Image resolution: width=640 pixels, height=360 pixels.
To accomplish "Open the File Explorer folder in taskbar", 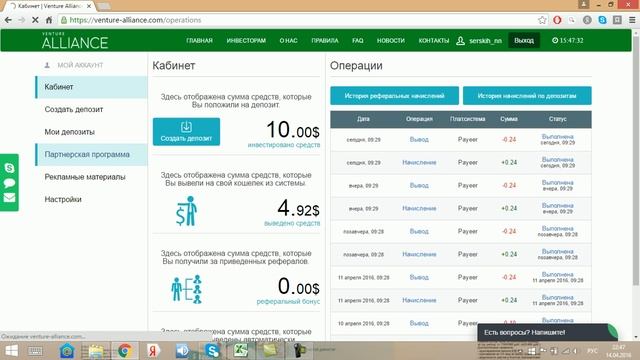I will [96, 351].
